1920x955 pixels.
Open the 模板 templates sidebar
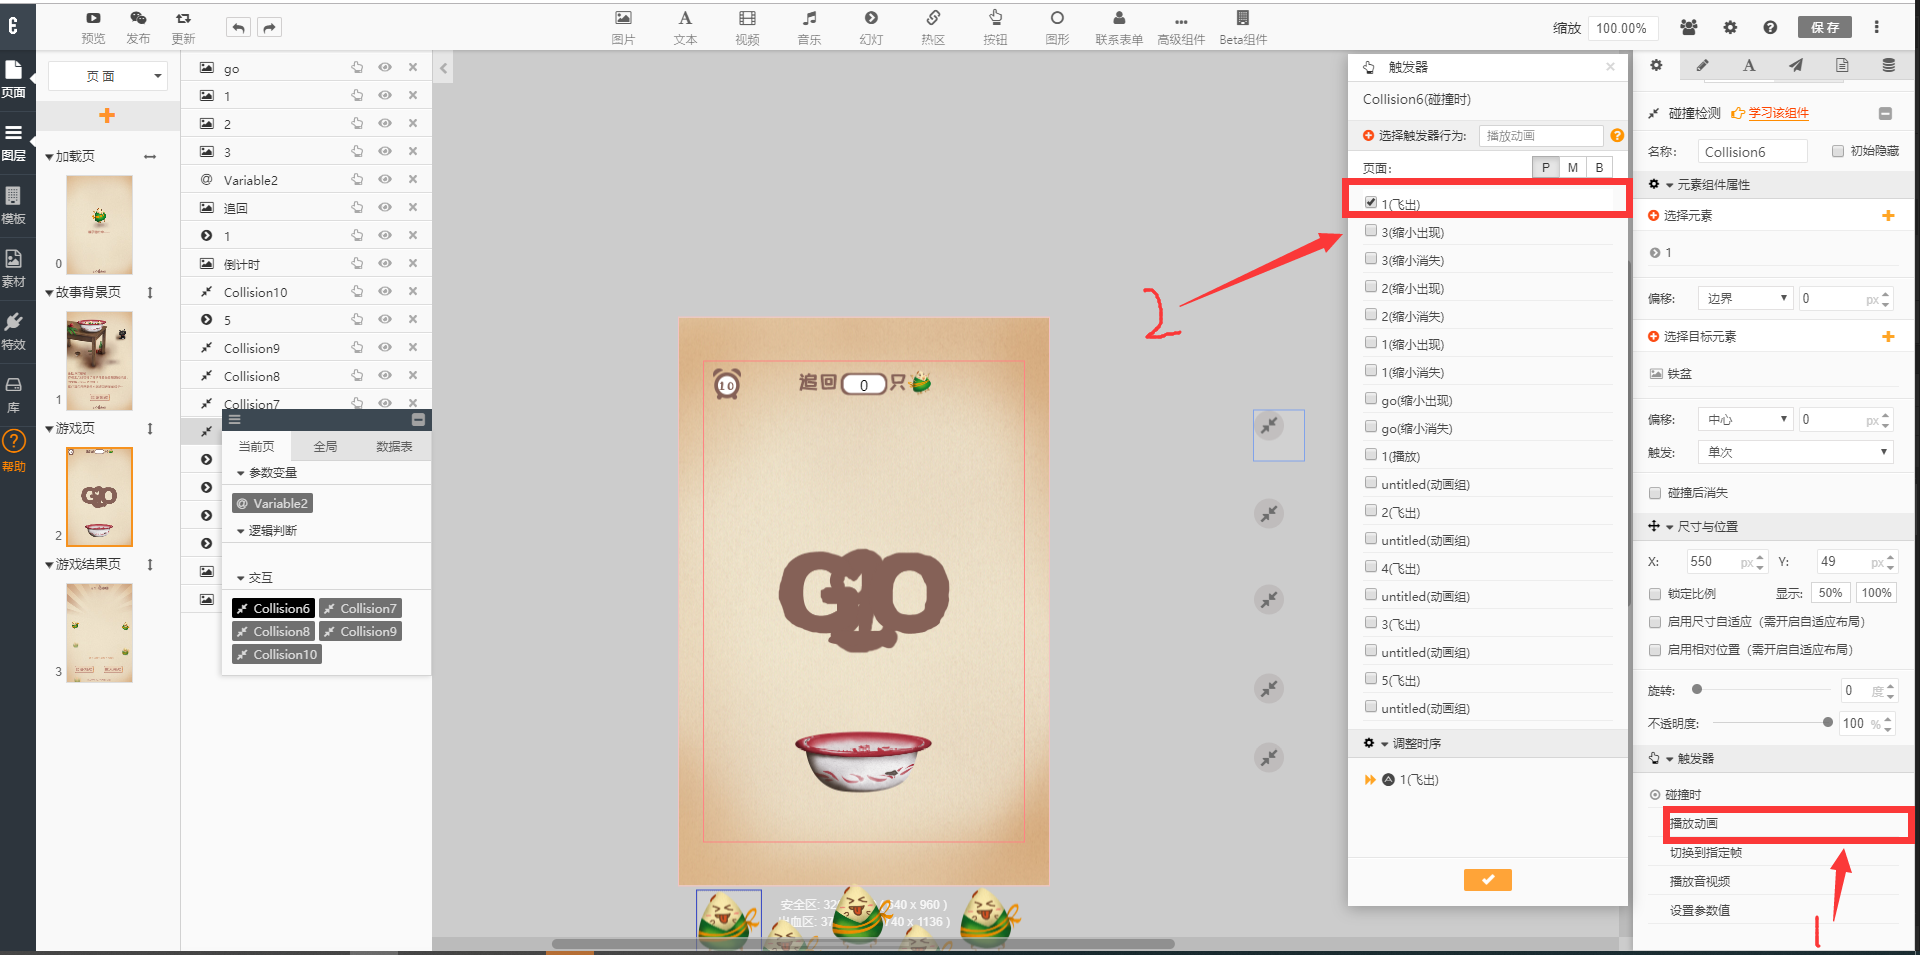14,204
